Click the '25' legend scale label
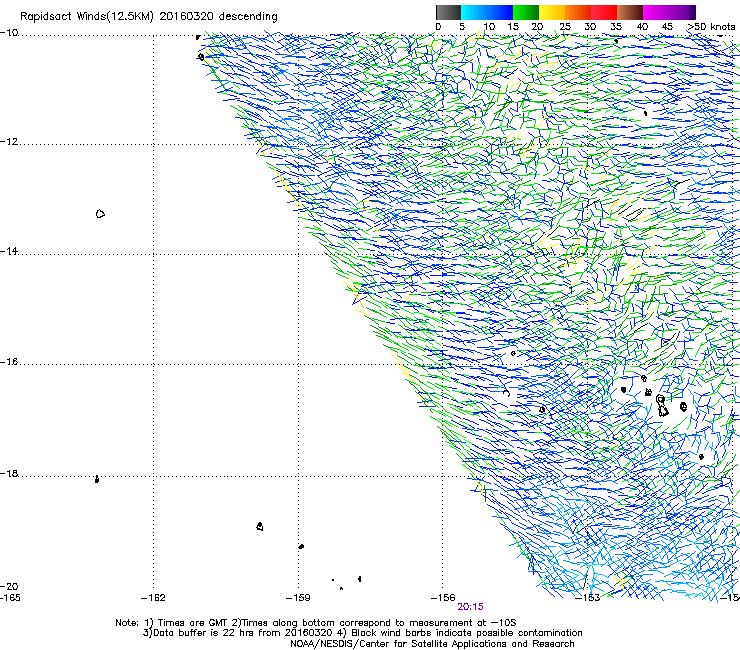 [x=565, y=27]
